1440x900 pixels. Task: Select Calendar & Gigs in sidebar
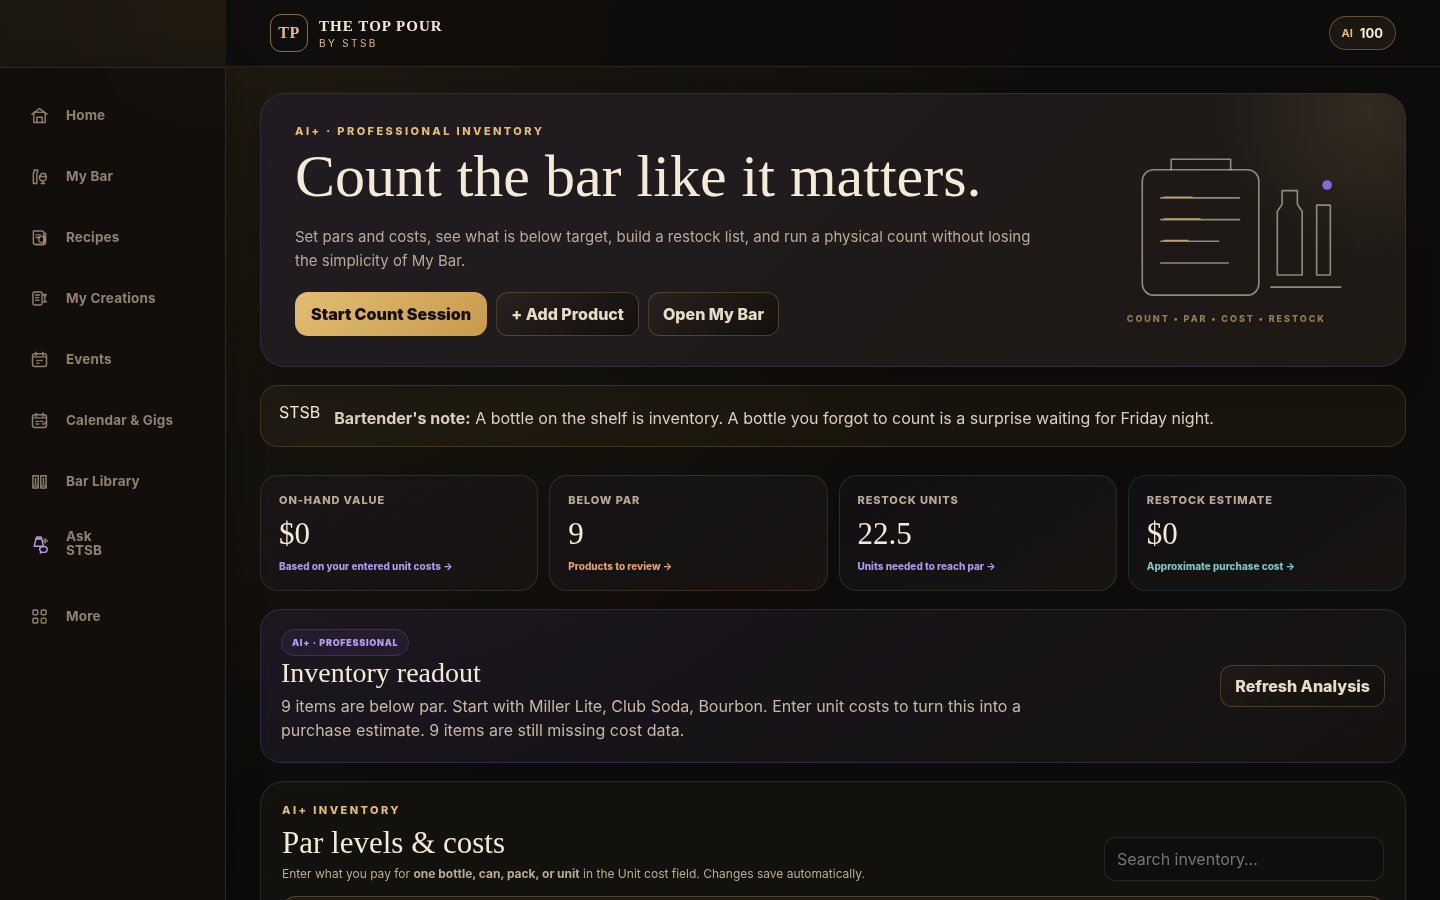point(119,420)
